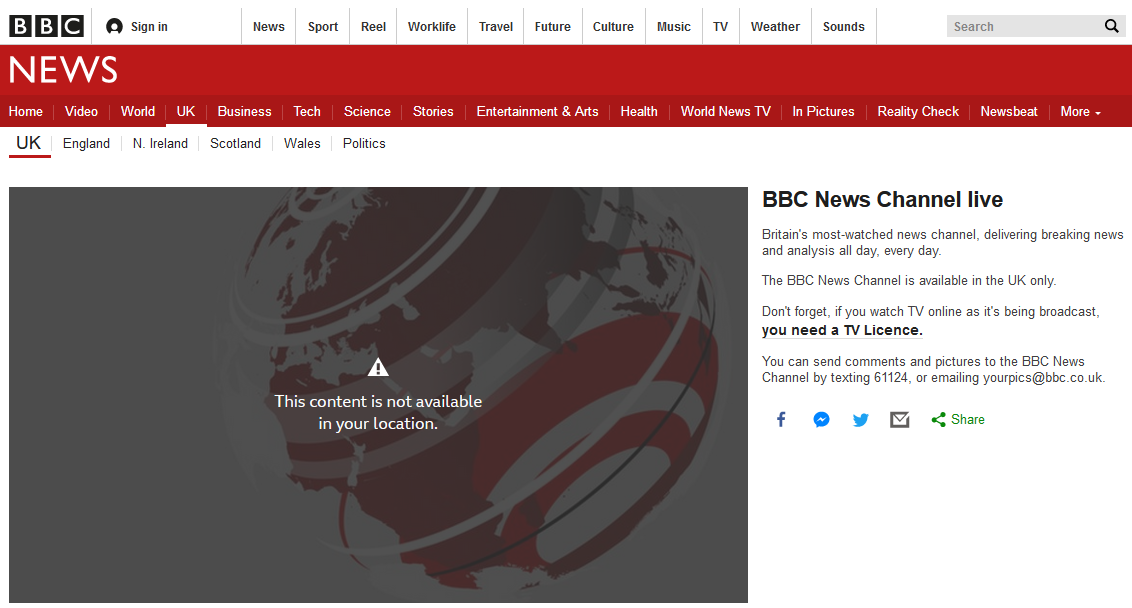1132x608 pixels.
Task: Click text mentioning yourpics@bbc.co.uk
Action: pos(933,370)
